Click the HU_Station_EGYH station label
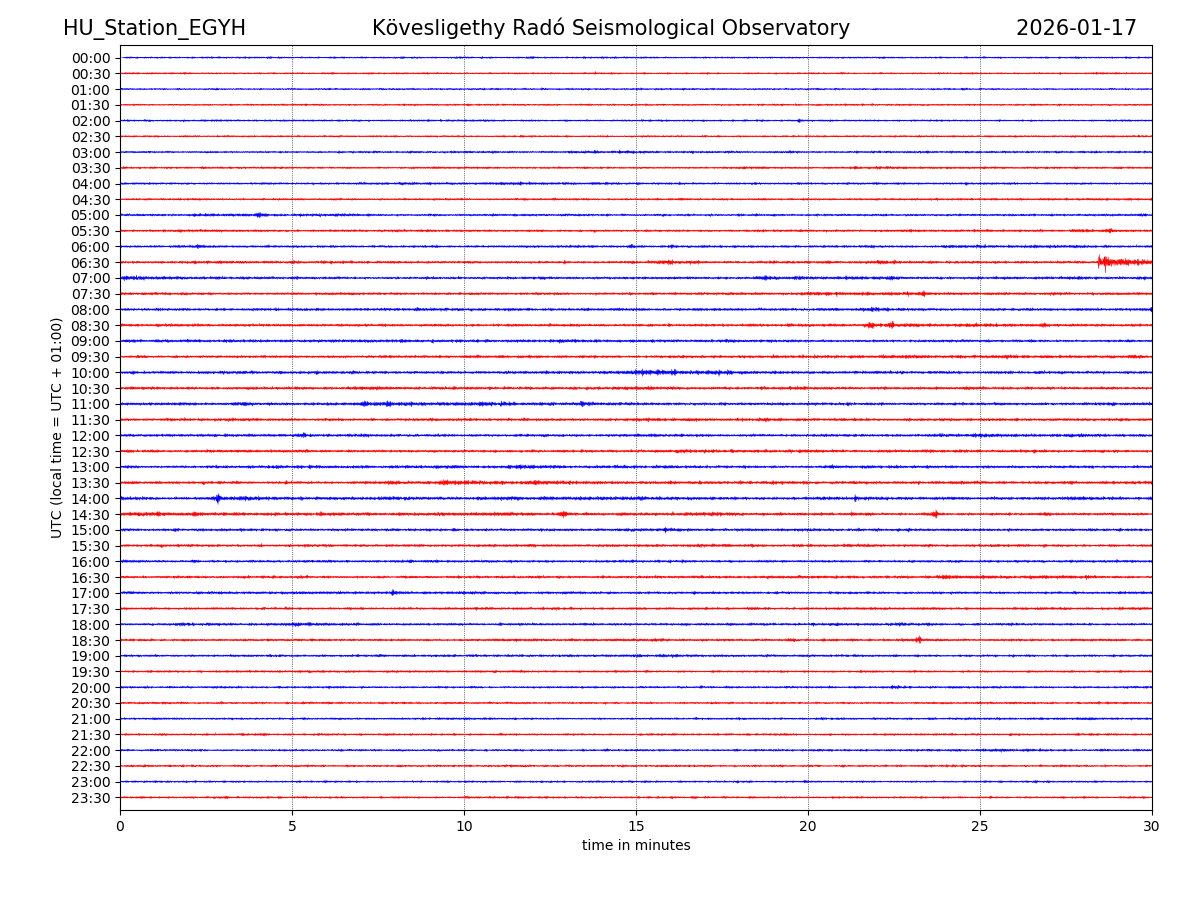The height and width of the screenshot is (900, 1200). (x=154, y=28)
